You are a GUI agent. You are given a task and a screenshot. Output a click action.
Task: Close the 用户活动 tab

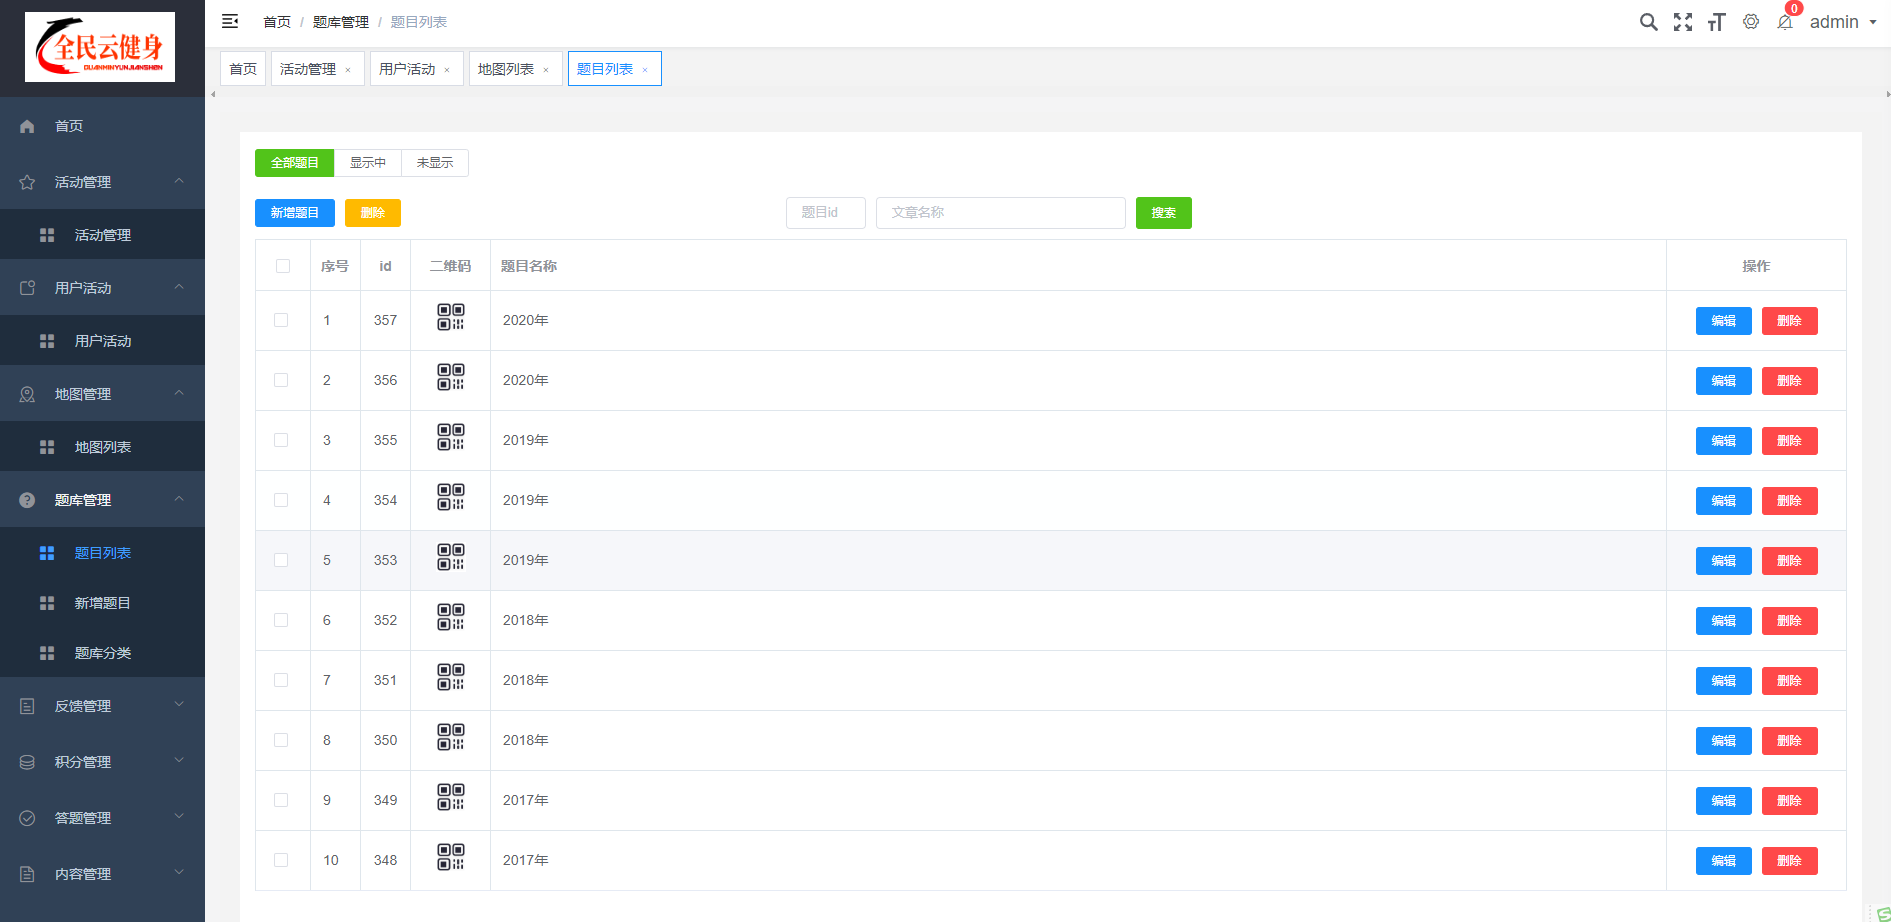[x=447, y=70]
